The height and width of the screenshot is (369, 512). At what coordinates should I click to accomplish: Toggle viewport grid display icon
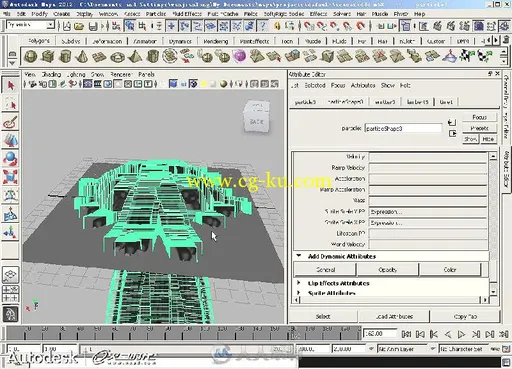[88, 84]
